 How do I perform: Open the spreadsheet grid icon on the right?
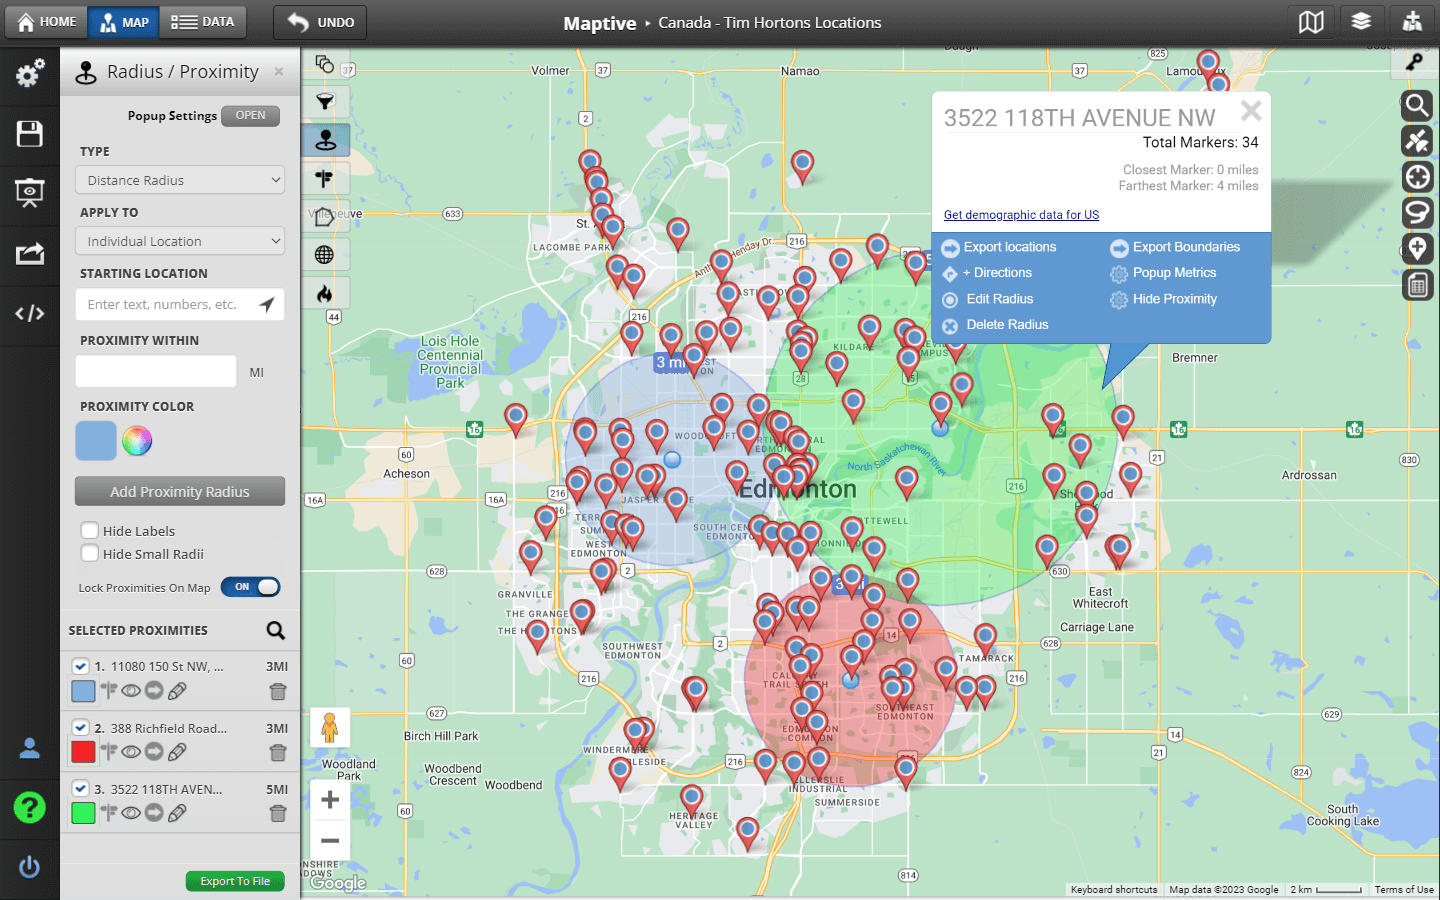pyautogui.click(x=1417, y=285)
